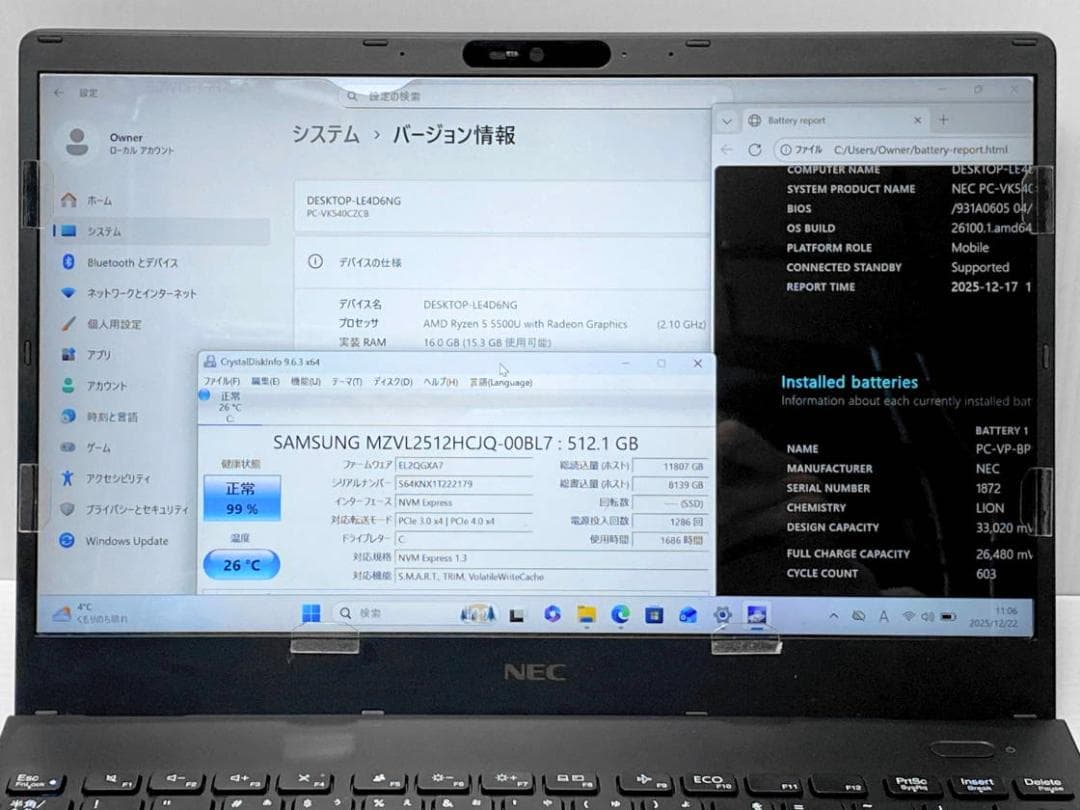Click the volume icon in the system tray

(928, 616)
